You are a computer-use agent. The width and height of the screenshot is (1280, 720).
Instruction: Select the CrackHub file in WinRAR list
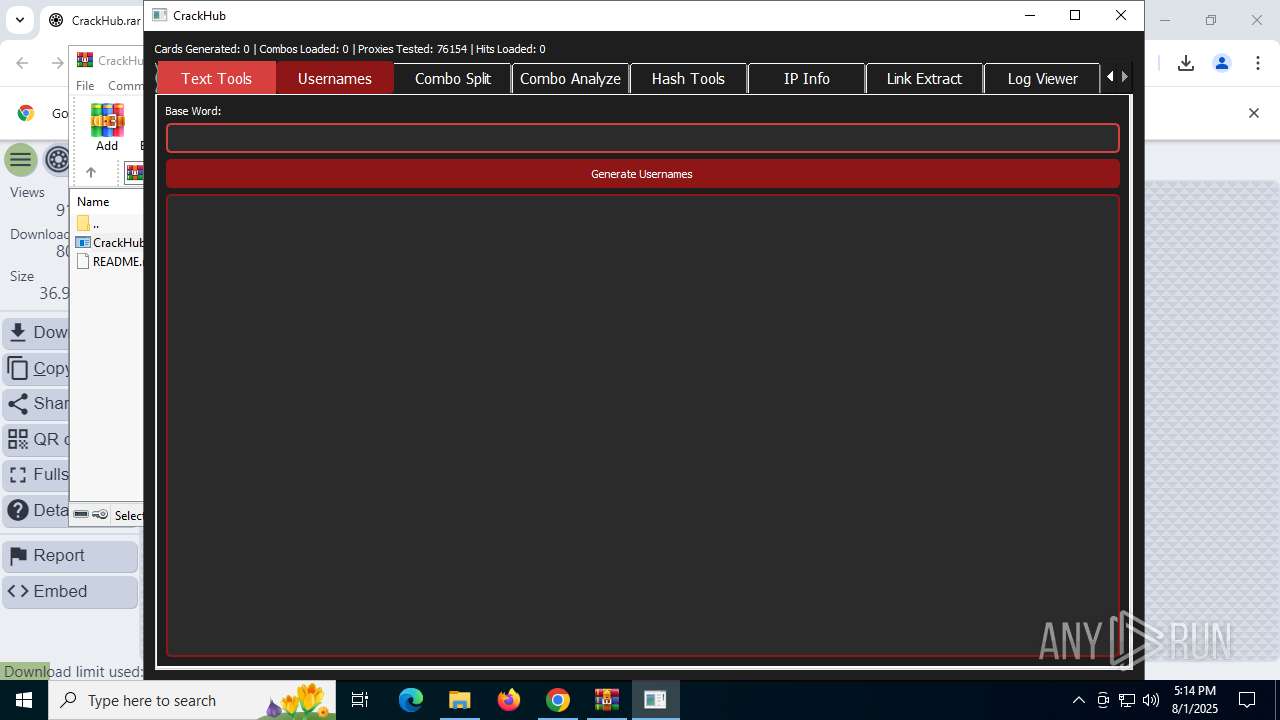pos(110,242)
